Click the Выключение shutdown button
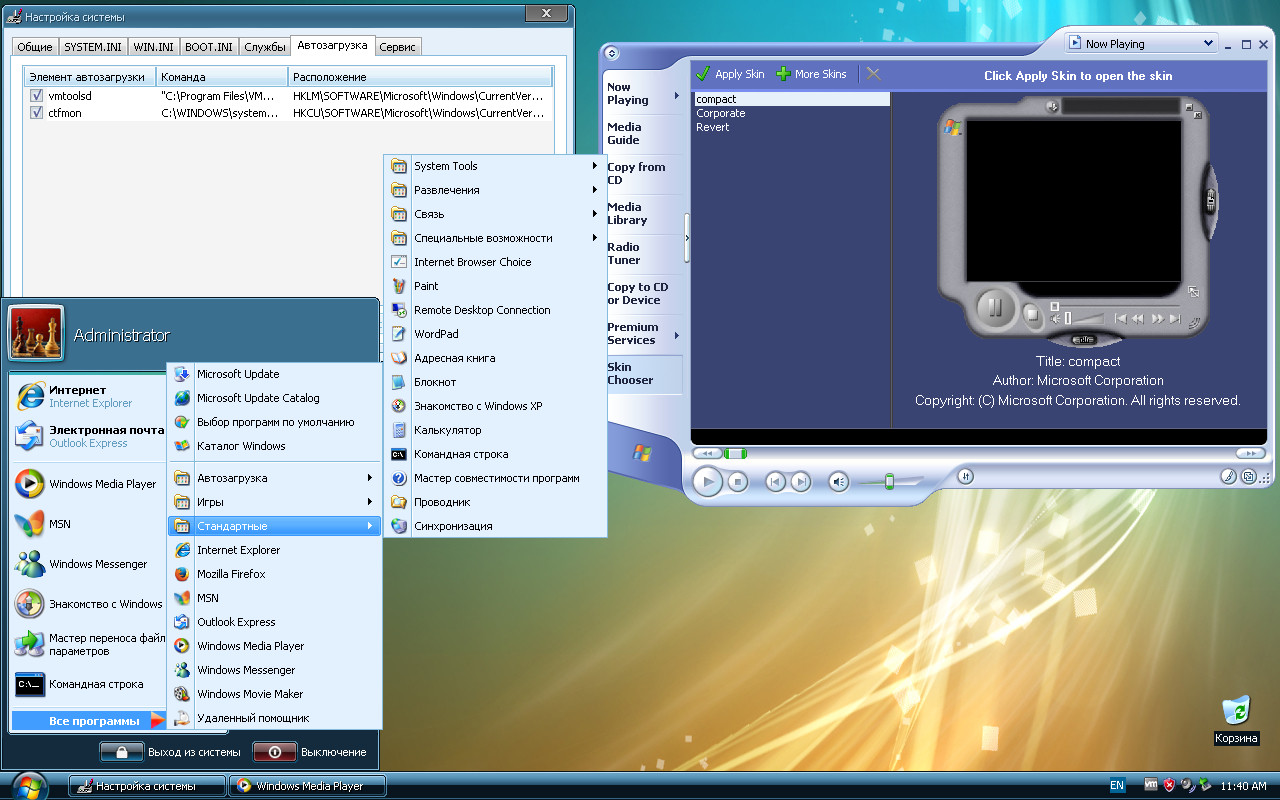This screenshot has height=800, width=1280. (275, 752)
